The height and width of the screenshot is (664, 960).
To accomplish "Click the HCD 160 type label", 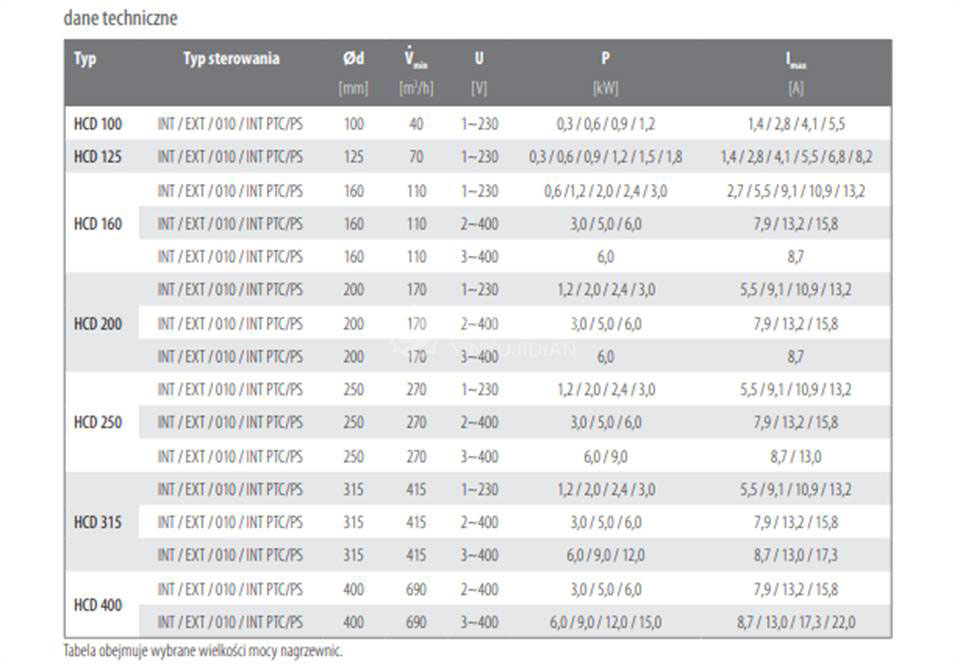I will (x=98, y=224).
